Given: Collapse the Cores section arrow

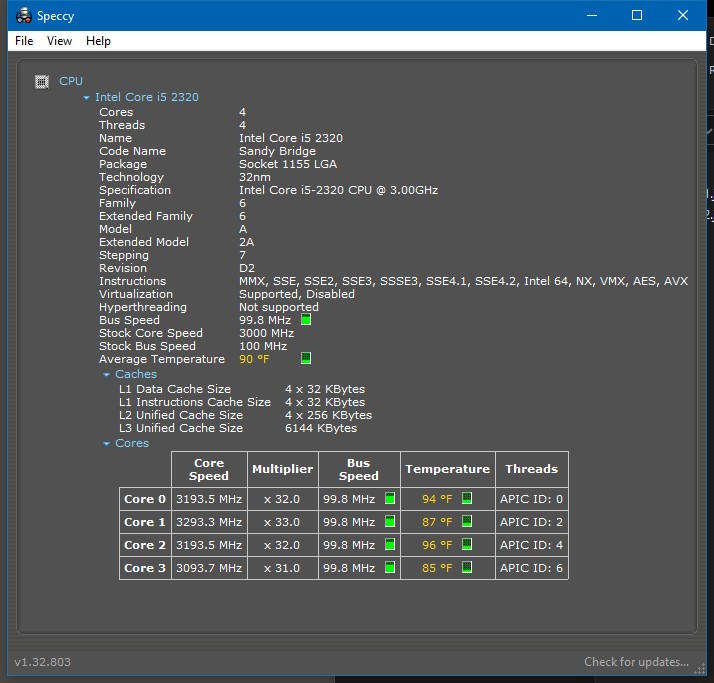Looking at the screenshot, I should tap(107, 443).
